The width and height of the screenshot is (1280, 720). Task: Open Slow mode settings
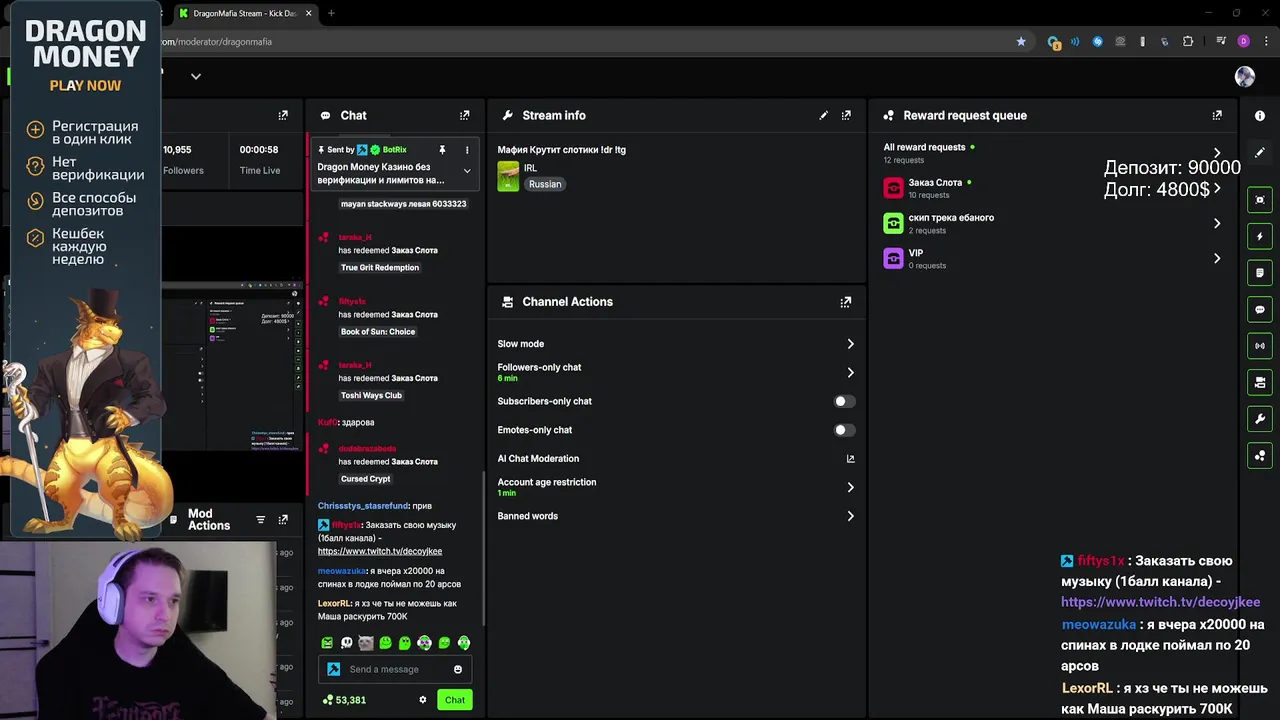(676, 344)
